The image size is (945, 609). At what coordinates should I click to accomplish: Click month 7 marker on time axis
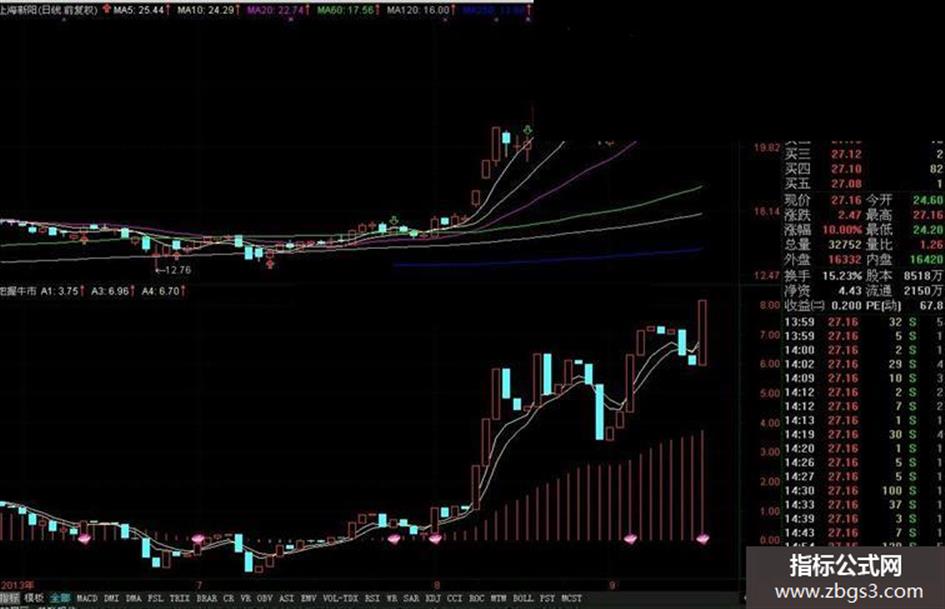(199, 585)
